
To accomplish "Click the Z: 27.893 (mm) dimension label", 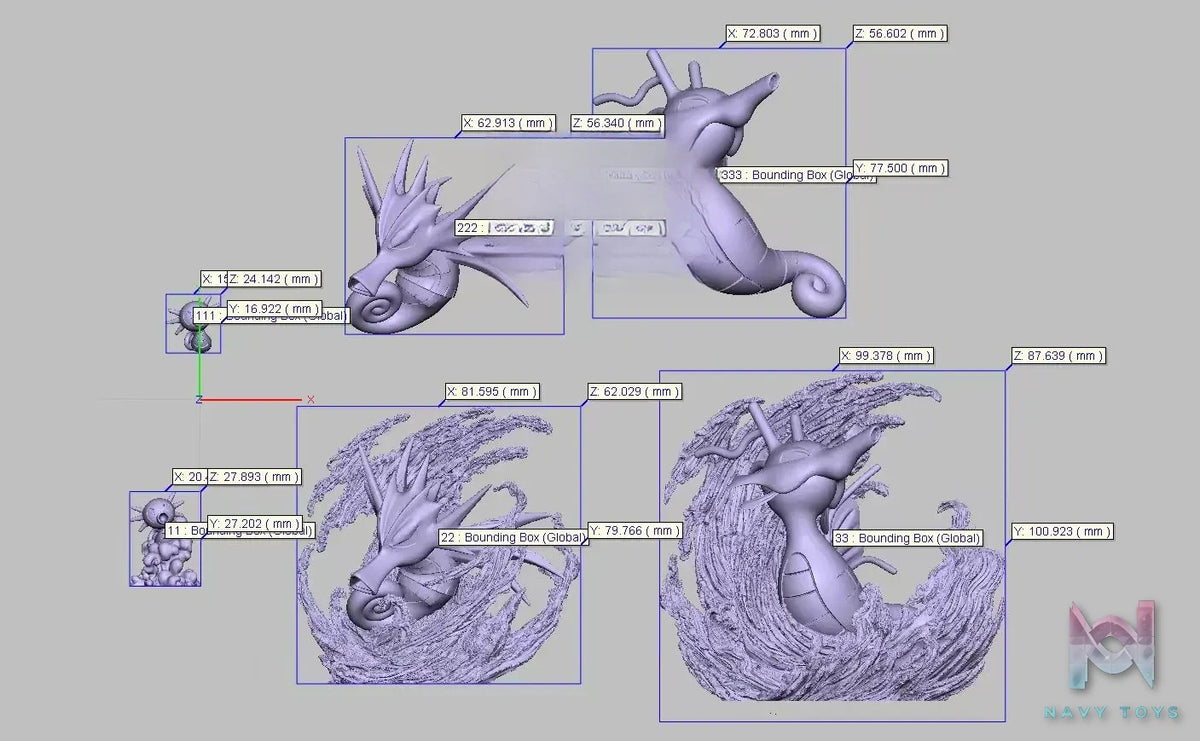I will (254, 477).
